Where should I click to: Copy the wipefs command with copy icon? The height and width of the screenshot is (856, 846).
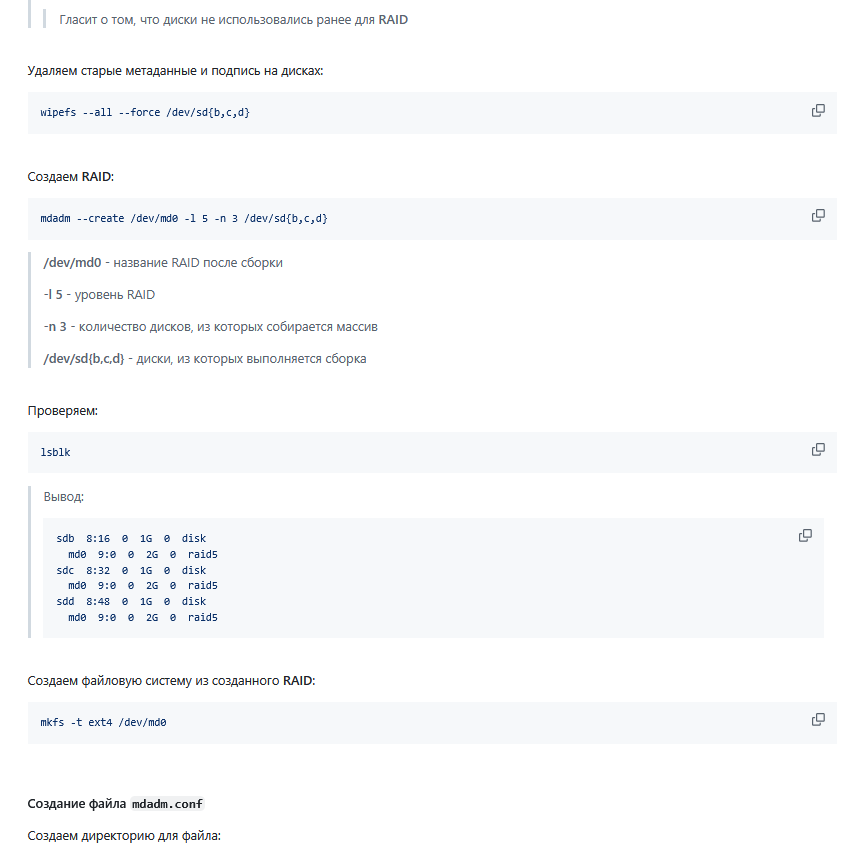point(818,111)
